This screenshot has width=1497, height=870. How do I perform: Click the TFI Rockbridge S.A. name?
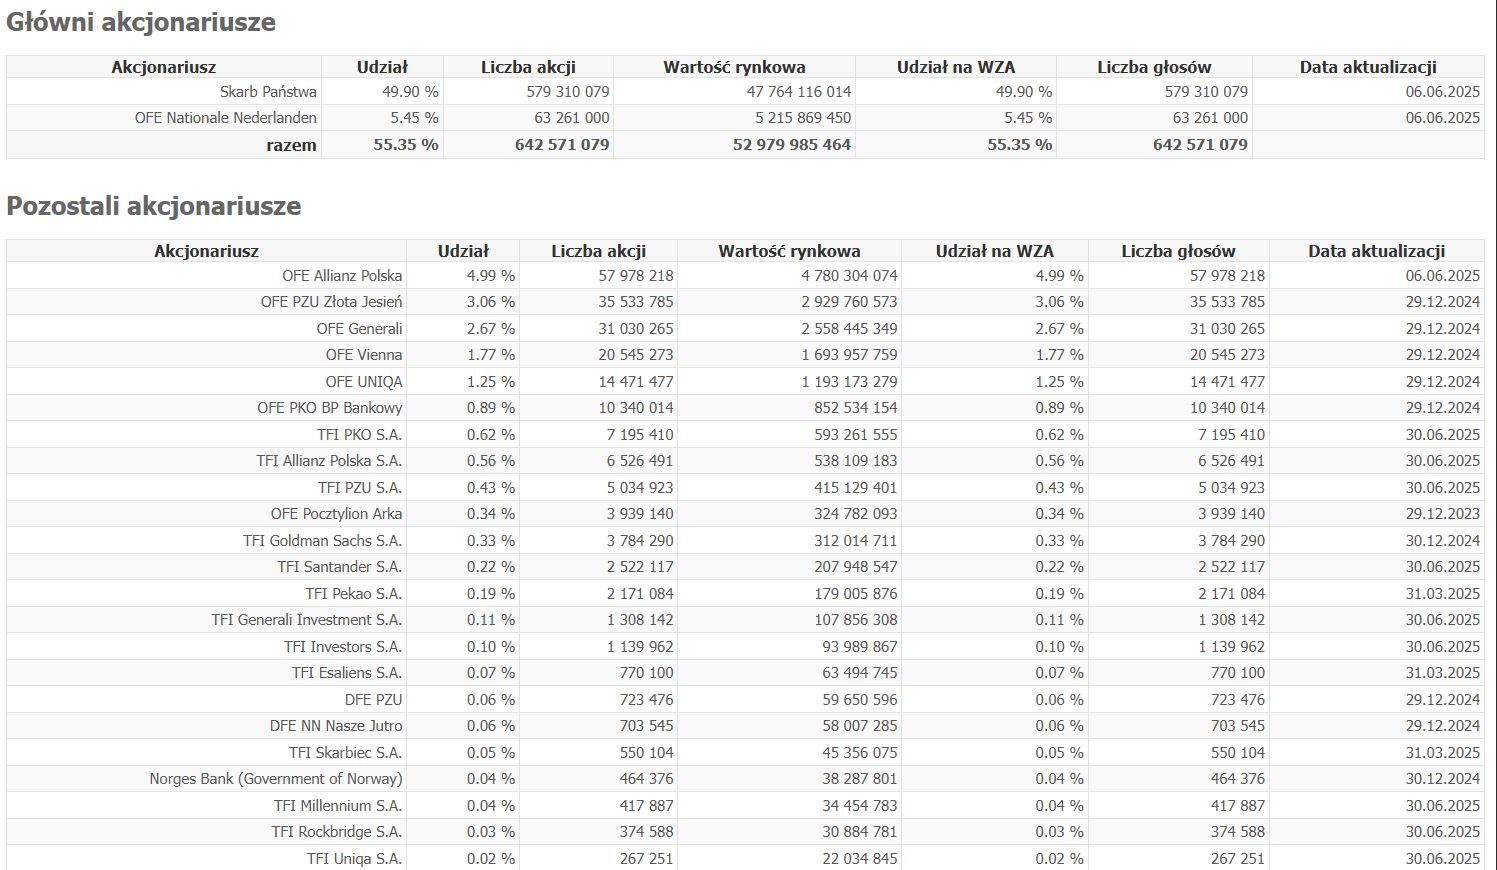coord(336,832)
